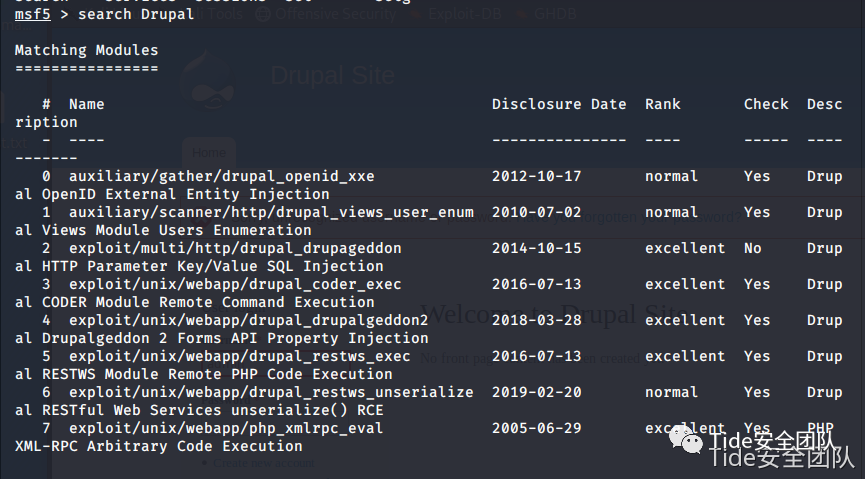Click 'excellent' rank of drupal_restws_exec row
This screenshot has width=865, height=479.
(x=685, y=356)
